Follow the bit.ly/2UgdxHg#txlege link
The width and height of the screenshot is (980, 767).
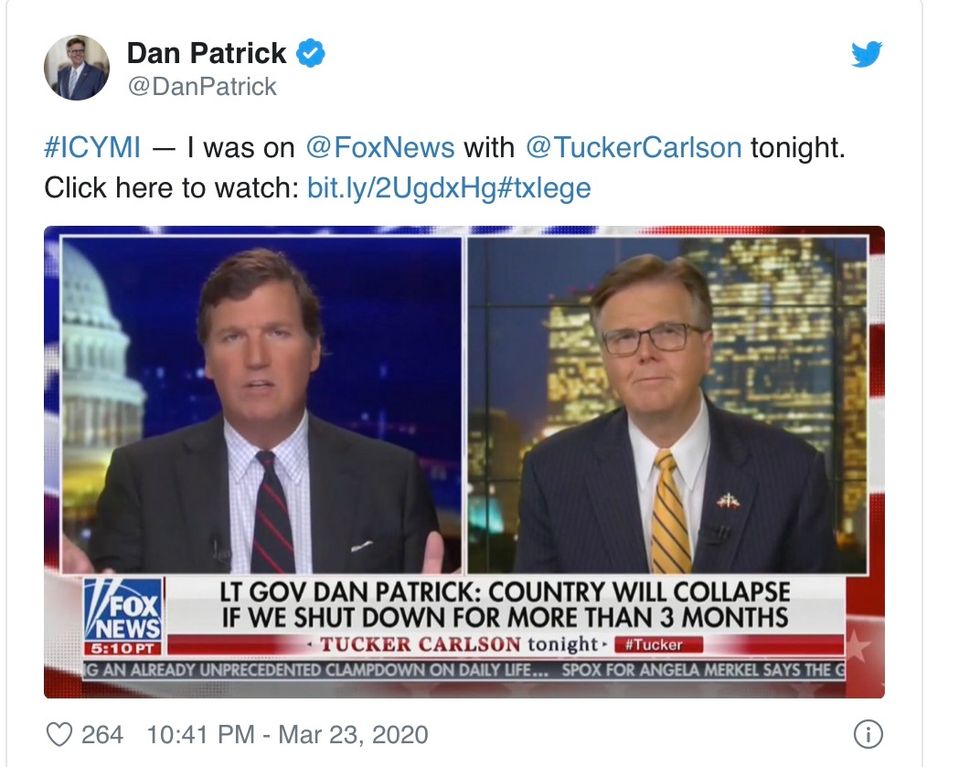point(449,188)
